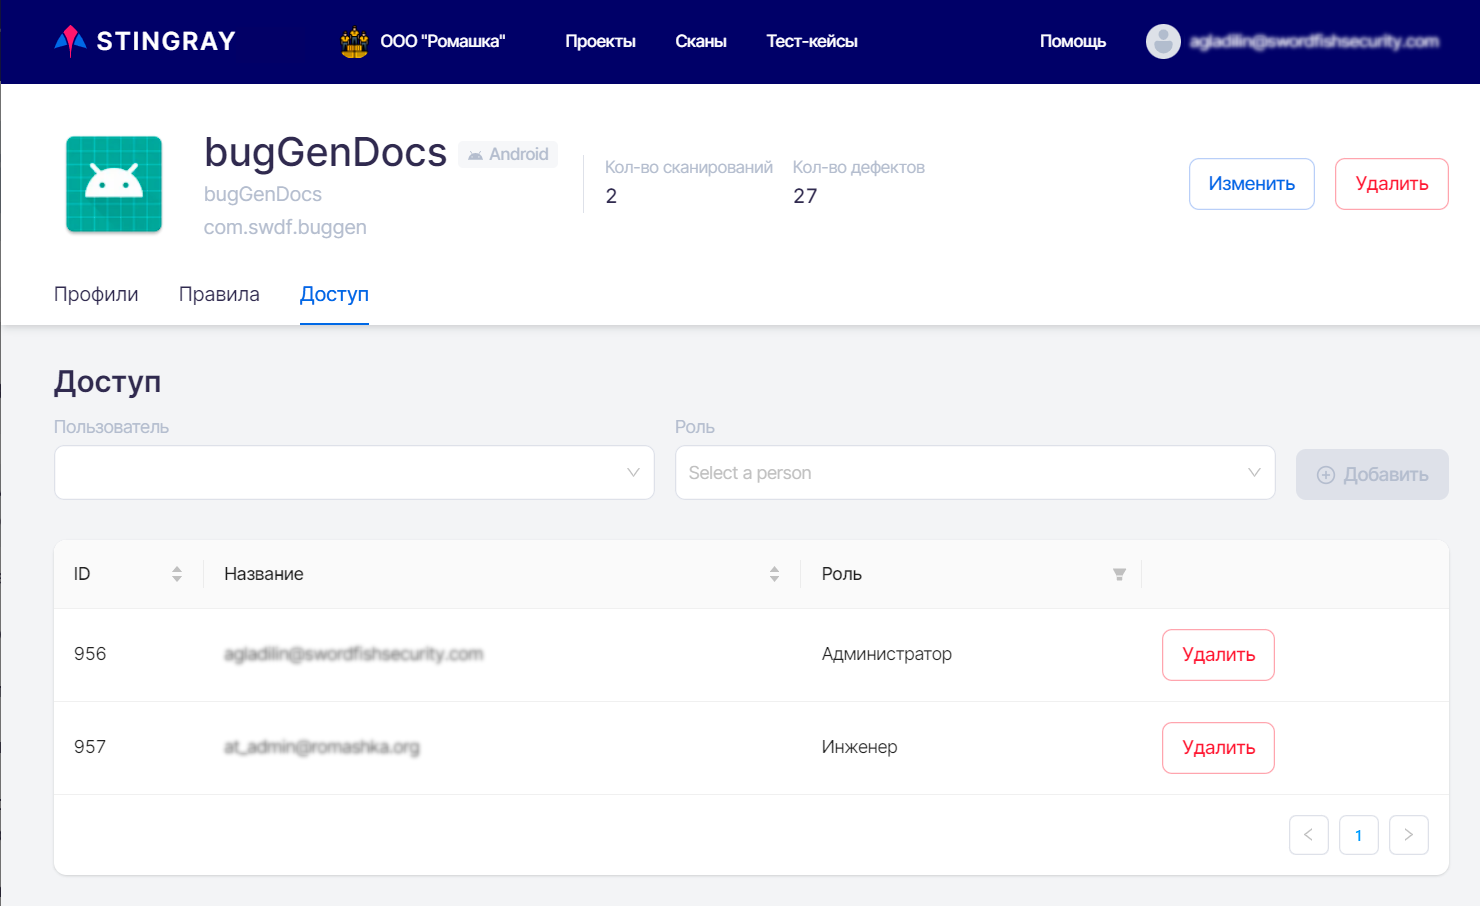Go to previous page arrow

click(x=1308, y=835)
